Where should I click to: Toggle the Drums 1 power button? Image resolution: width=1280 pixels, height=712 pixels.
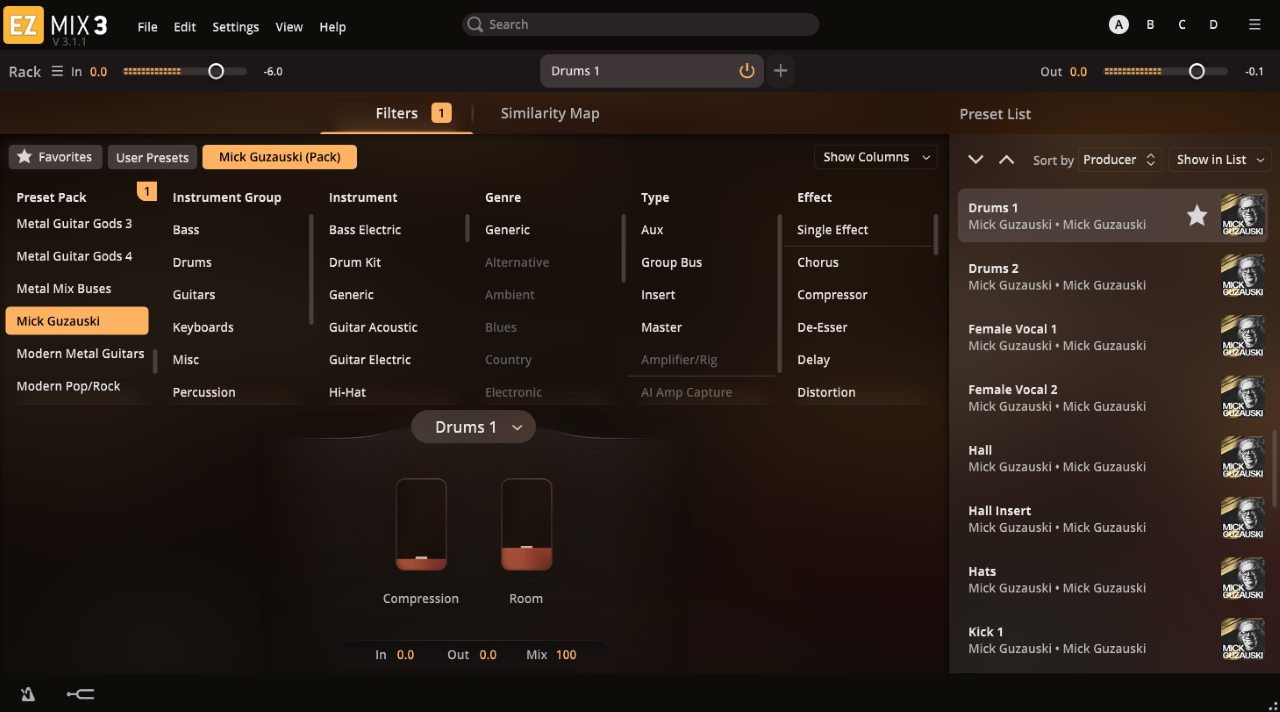746,71
